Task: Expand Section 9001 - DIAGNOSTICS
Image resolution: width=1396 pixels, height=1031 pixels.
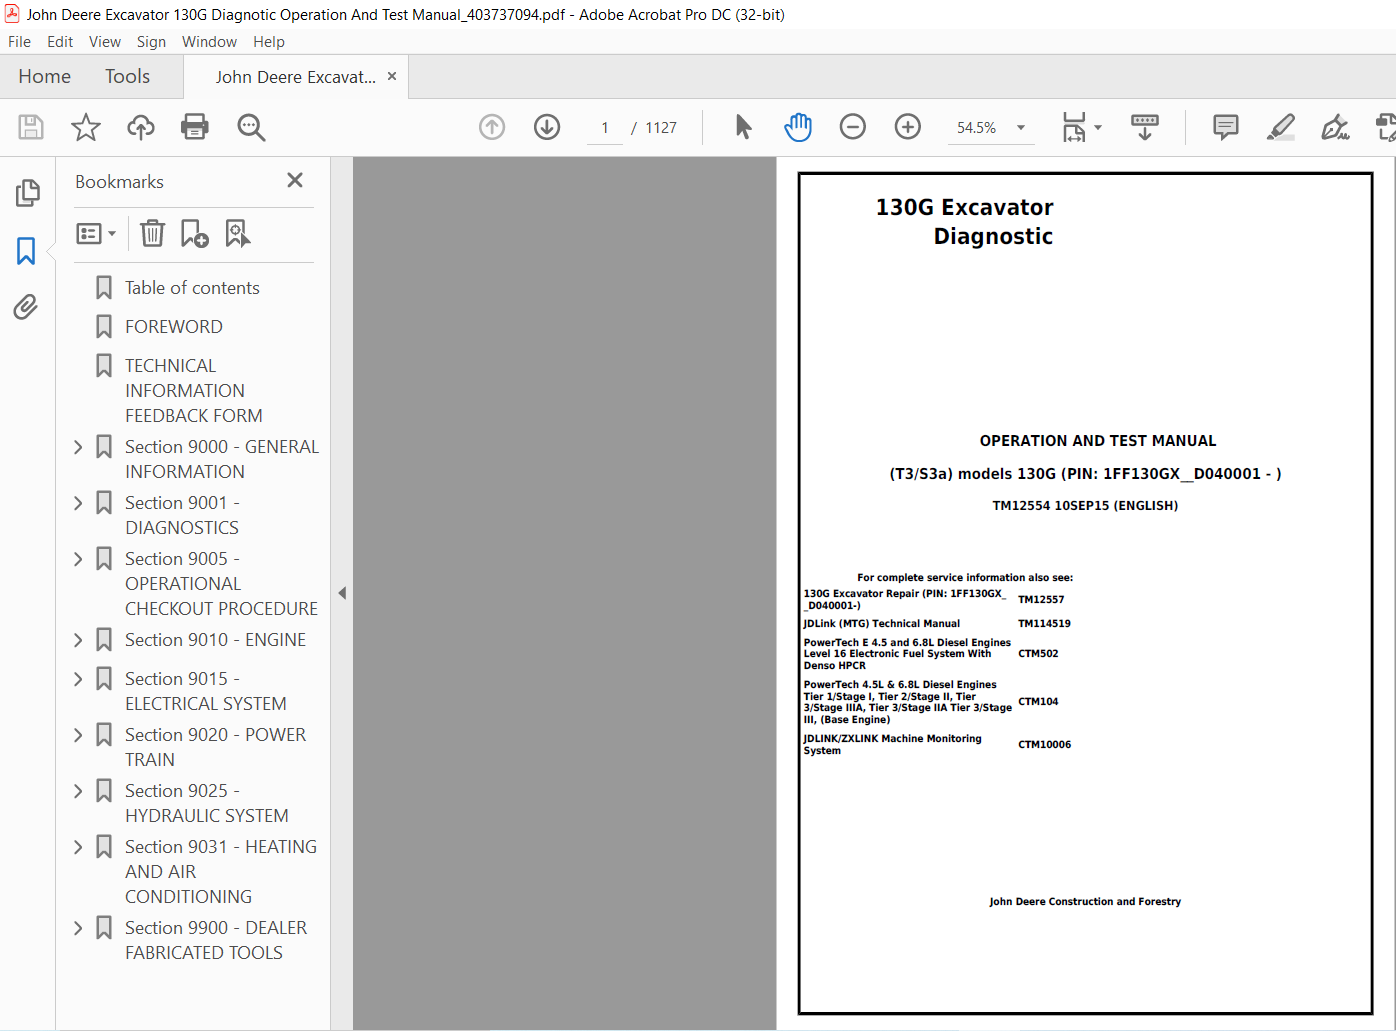Action: (x=78, y=503)
